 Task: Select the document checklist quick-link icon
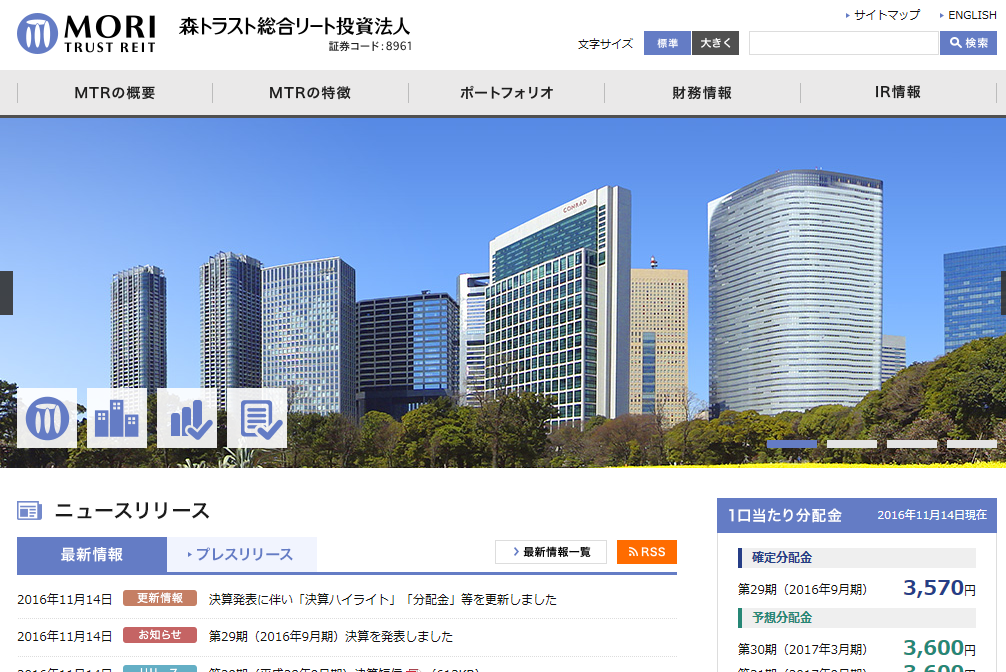point(257,416)
